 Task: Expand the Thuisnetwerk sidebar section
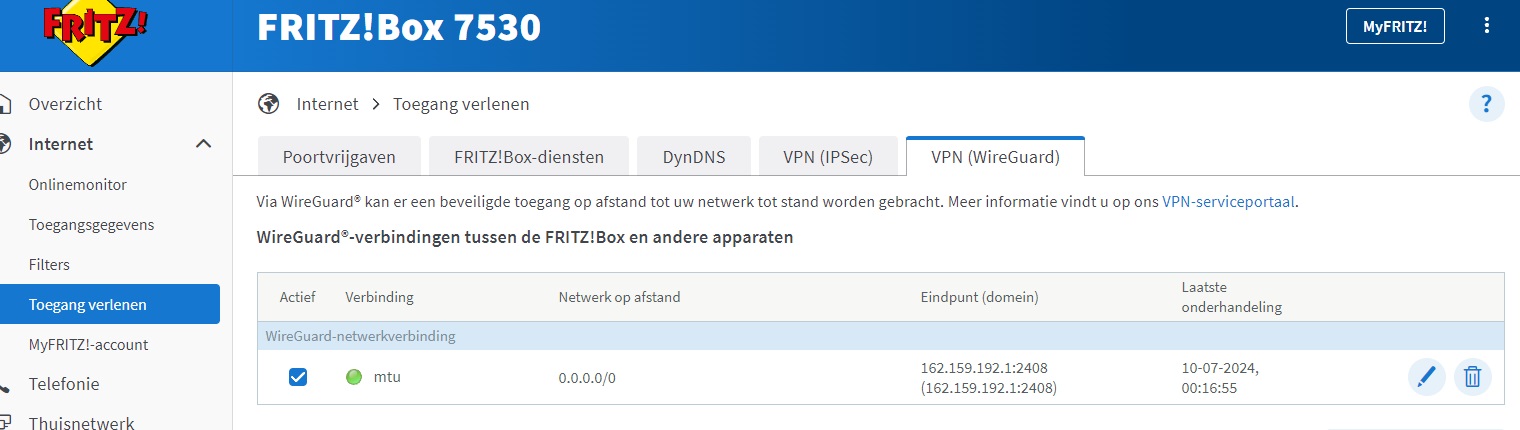pyautogui.click(x=81, y=423)
